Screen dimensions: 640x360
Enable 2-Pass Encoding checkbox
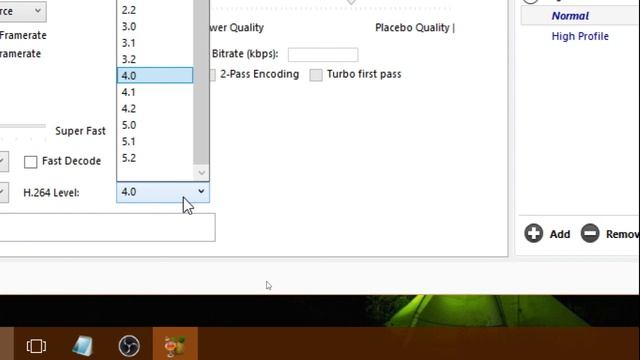[212, 75]
